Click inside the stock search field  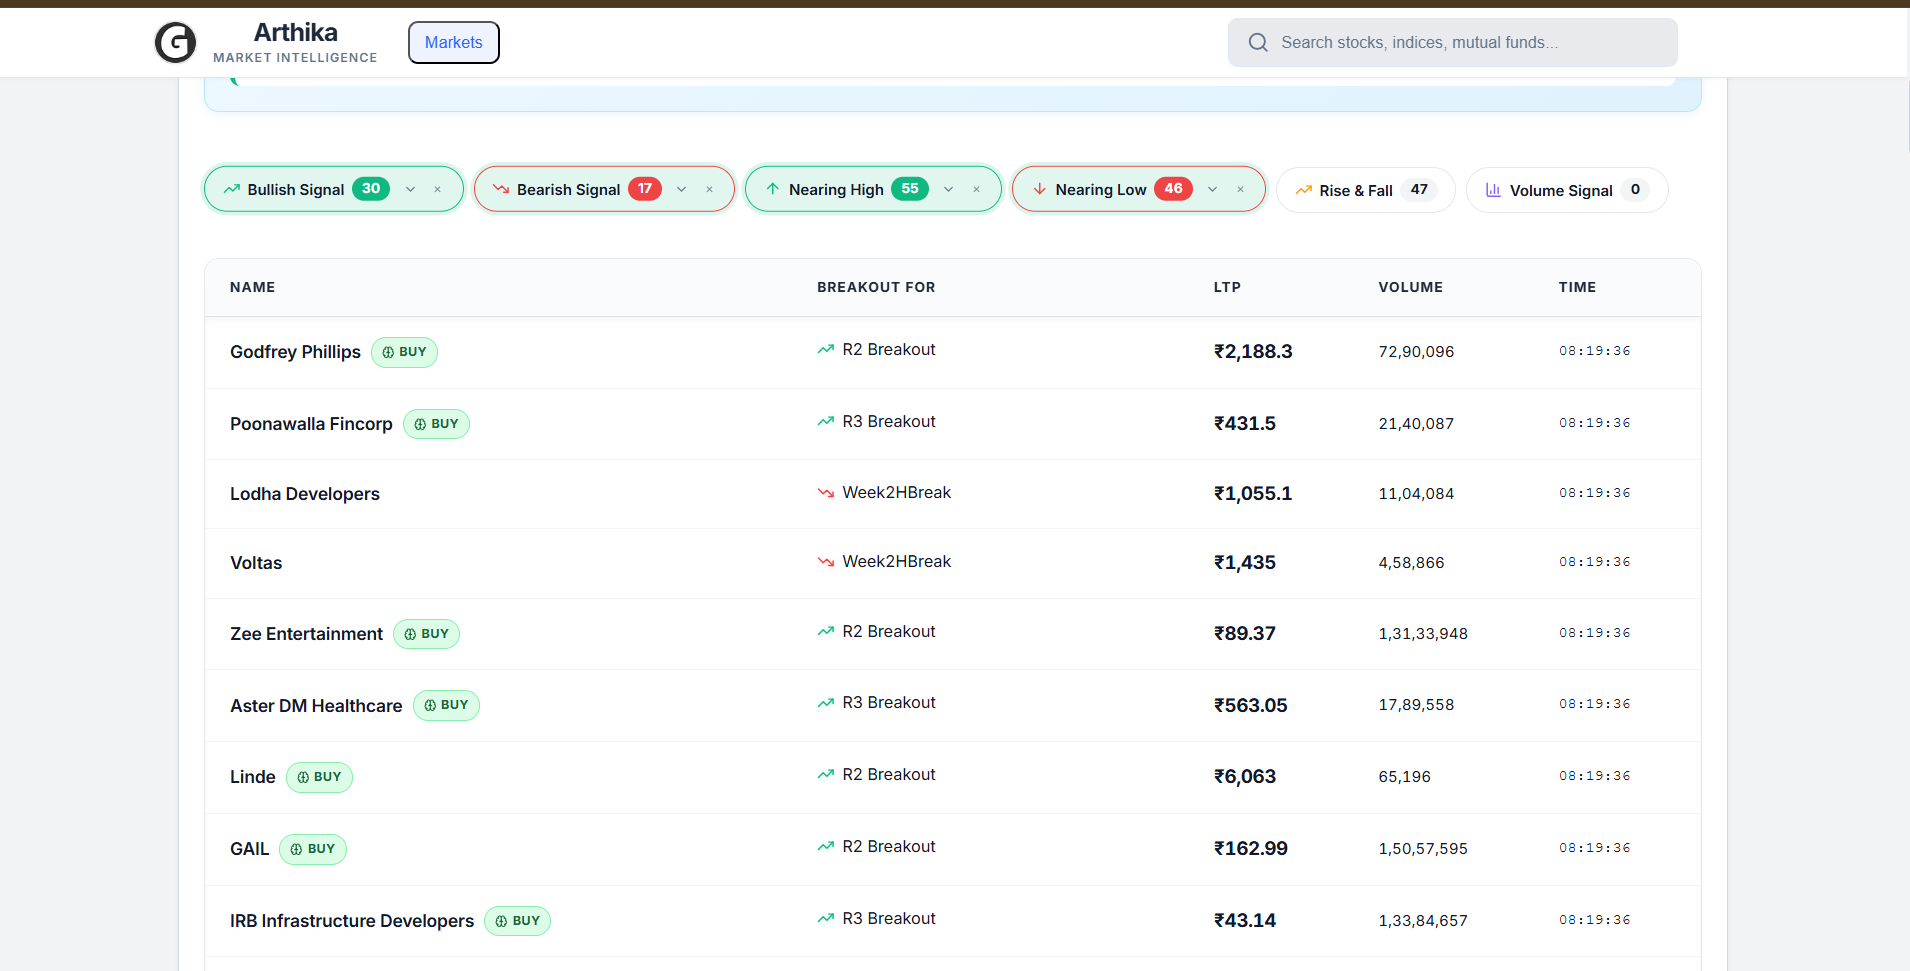pos(1450,42)
